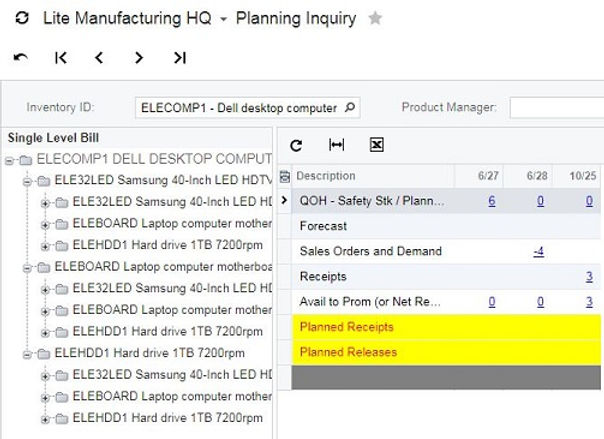Screen dimensions: 604x439
Task: Click the QOH - Safety Stk / Plann description cell
Action: [372, 201]
